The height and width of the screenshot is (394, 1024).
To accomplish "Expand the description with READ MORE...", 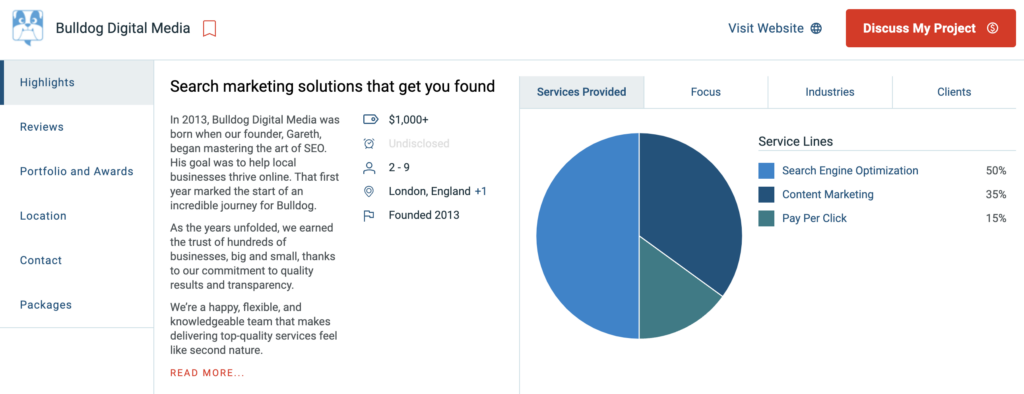I will [207, 373].
